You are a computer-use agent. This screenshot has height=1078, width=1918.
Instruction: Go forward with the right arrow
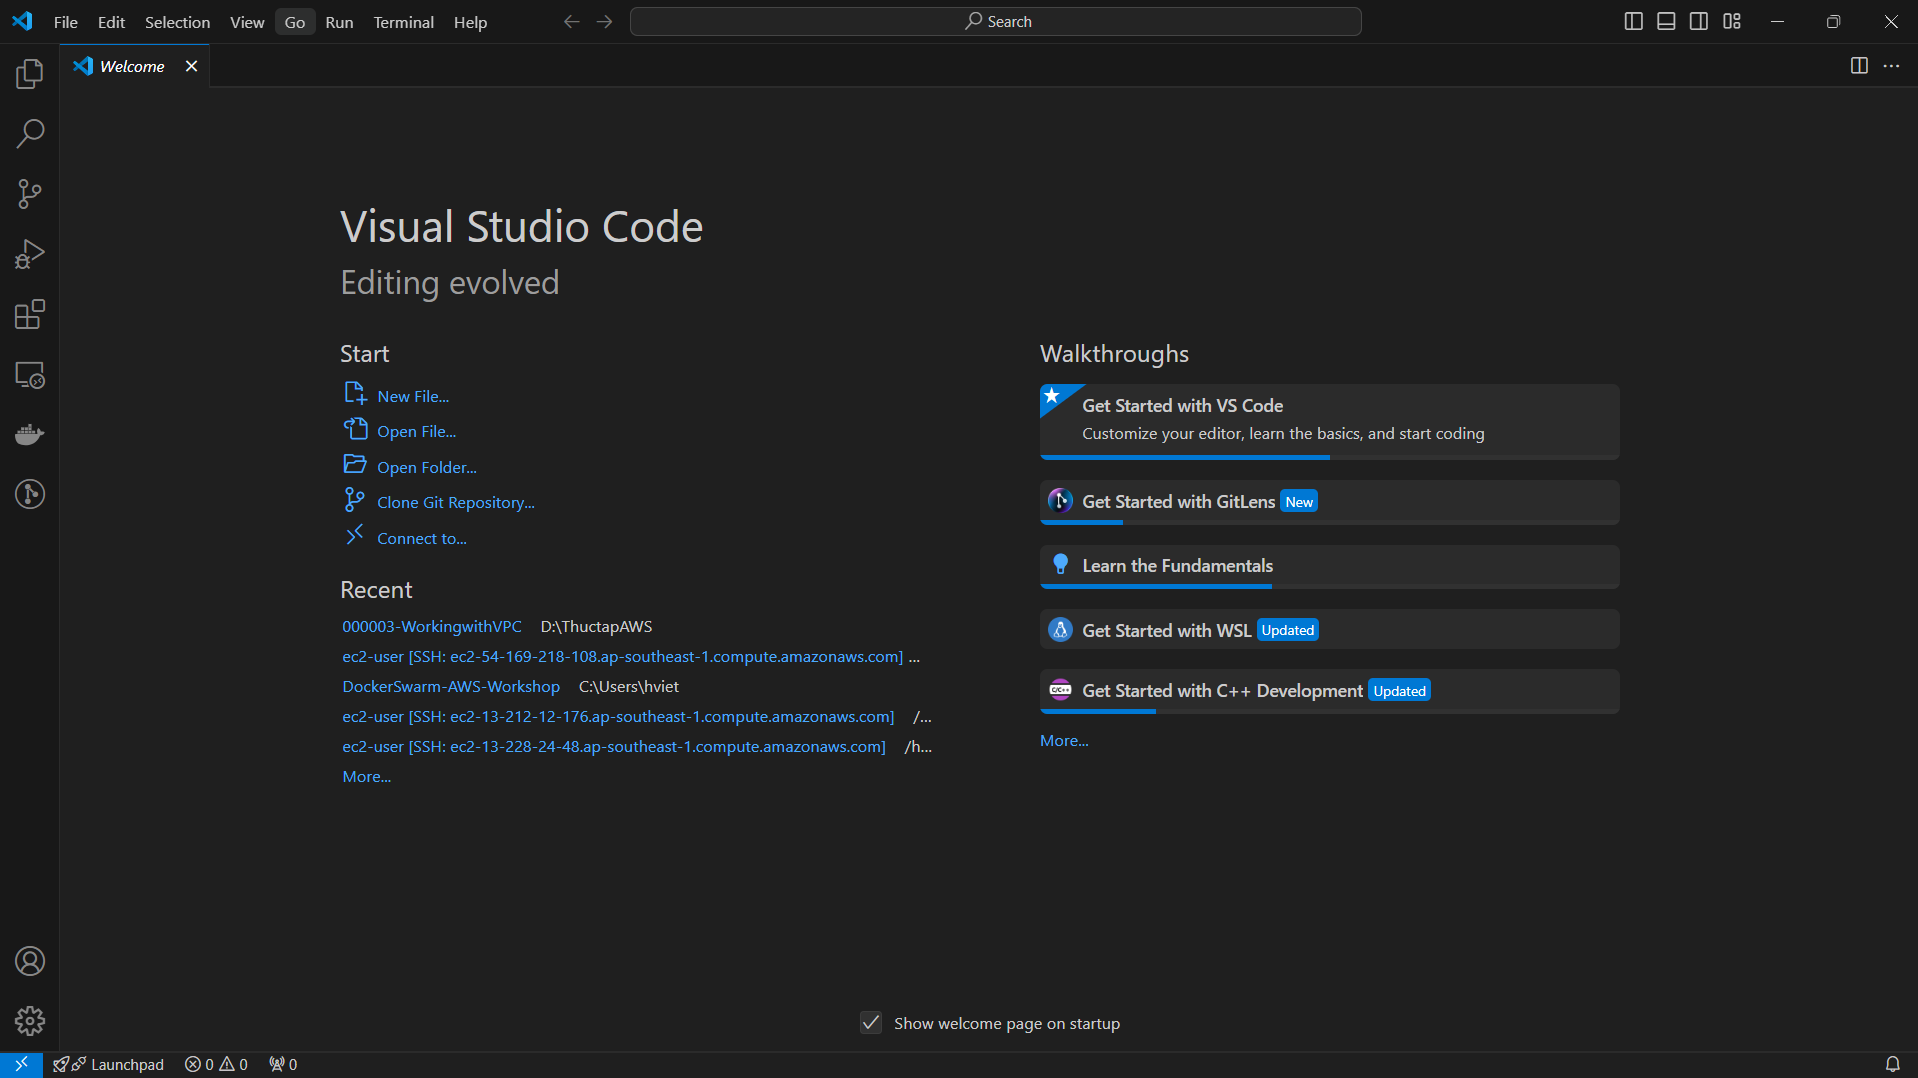tap(604, 22)
